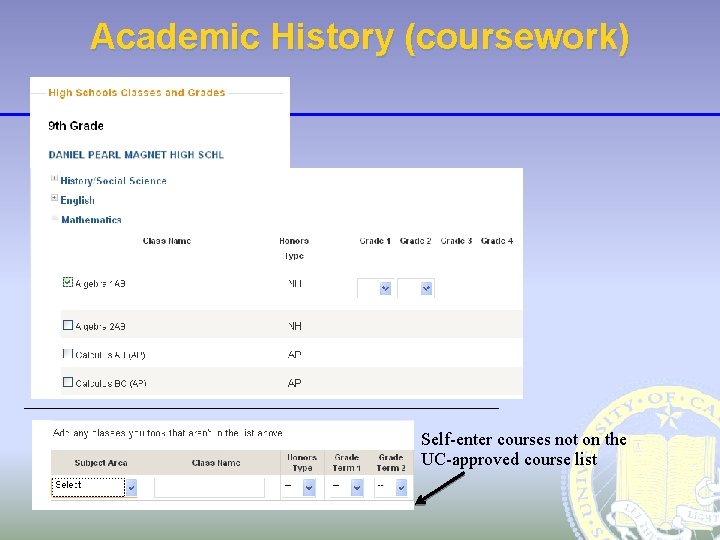This screenshot has width=720, height=540.
Task: Select the Grade 1 column header
Action: click(375, 241)
